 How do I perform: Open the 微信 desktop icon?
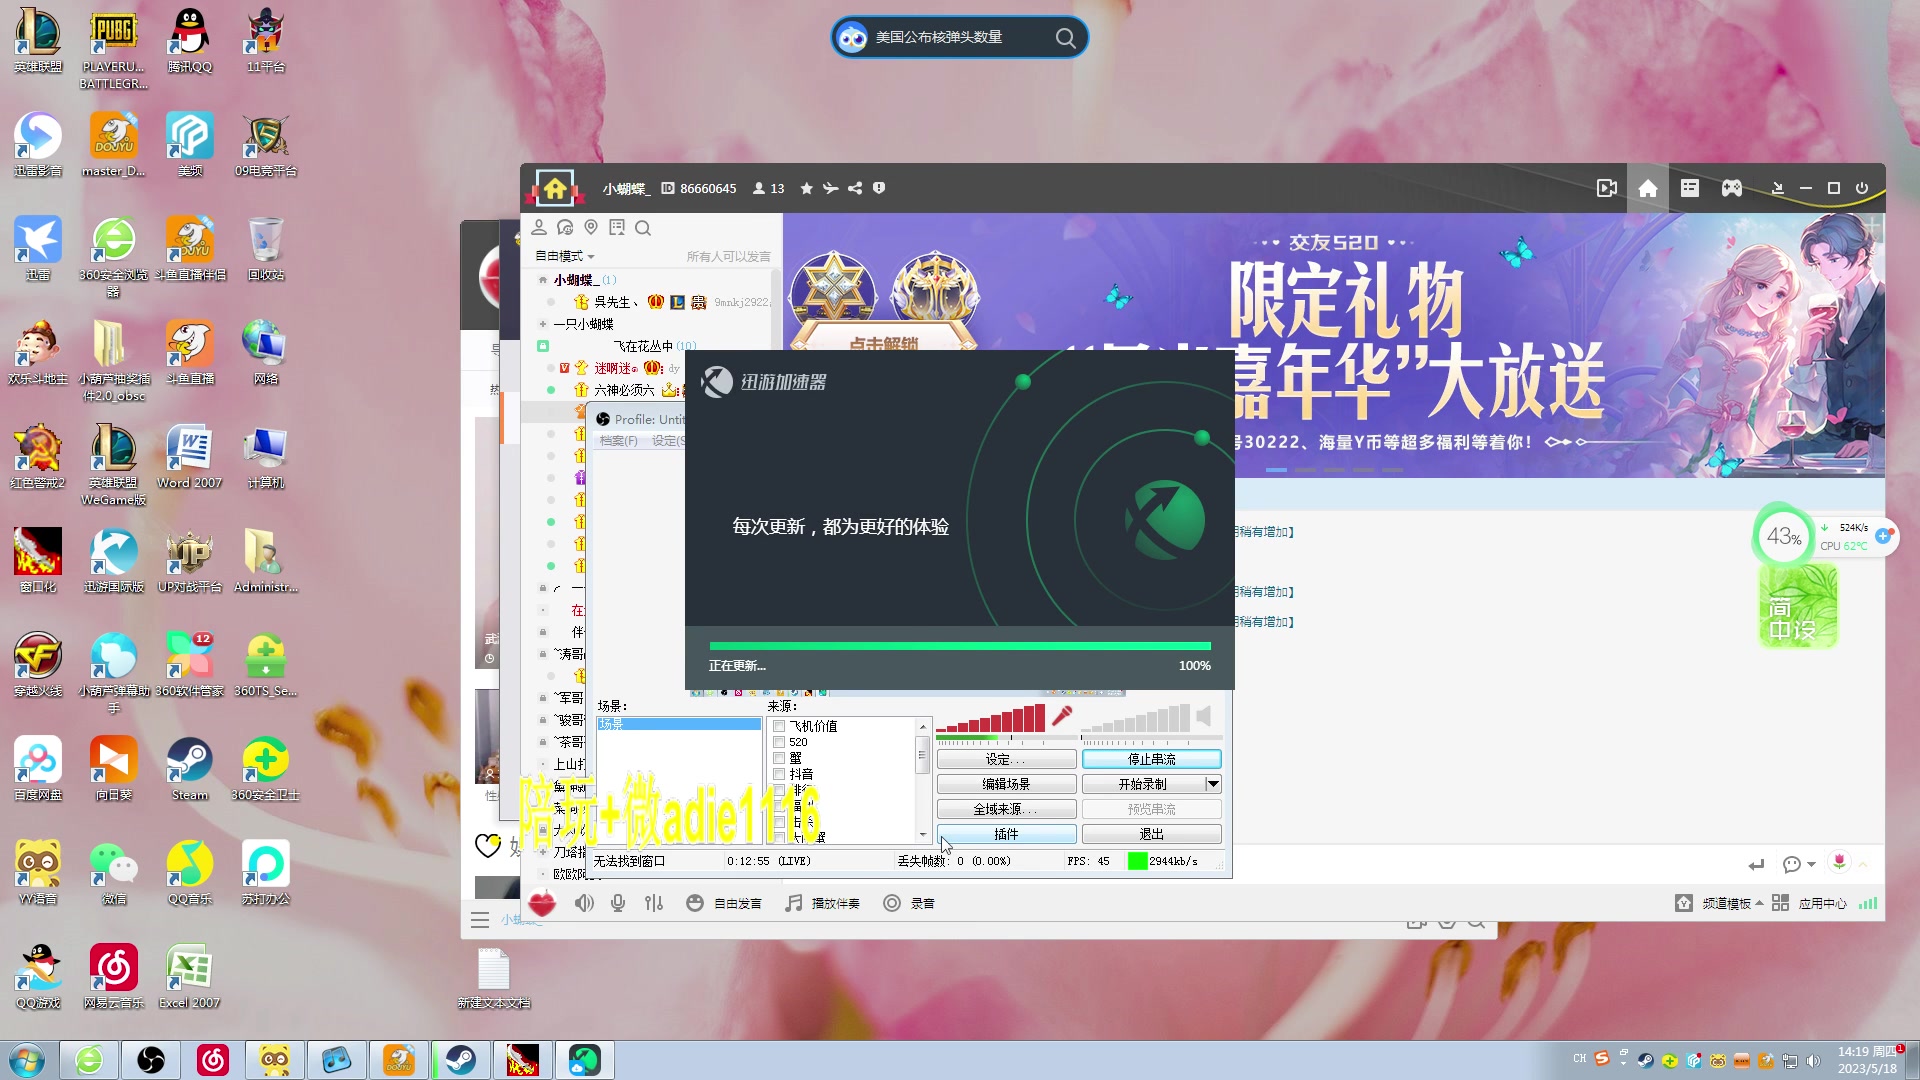[114, 873]
